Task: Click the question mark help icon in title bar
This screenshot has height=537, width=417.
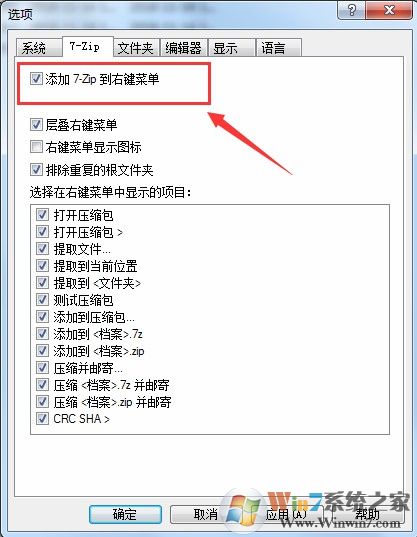Action: coord(351,10)
